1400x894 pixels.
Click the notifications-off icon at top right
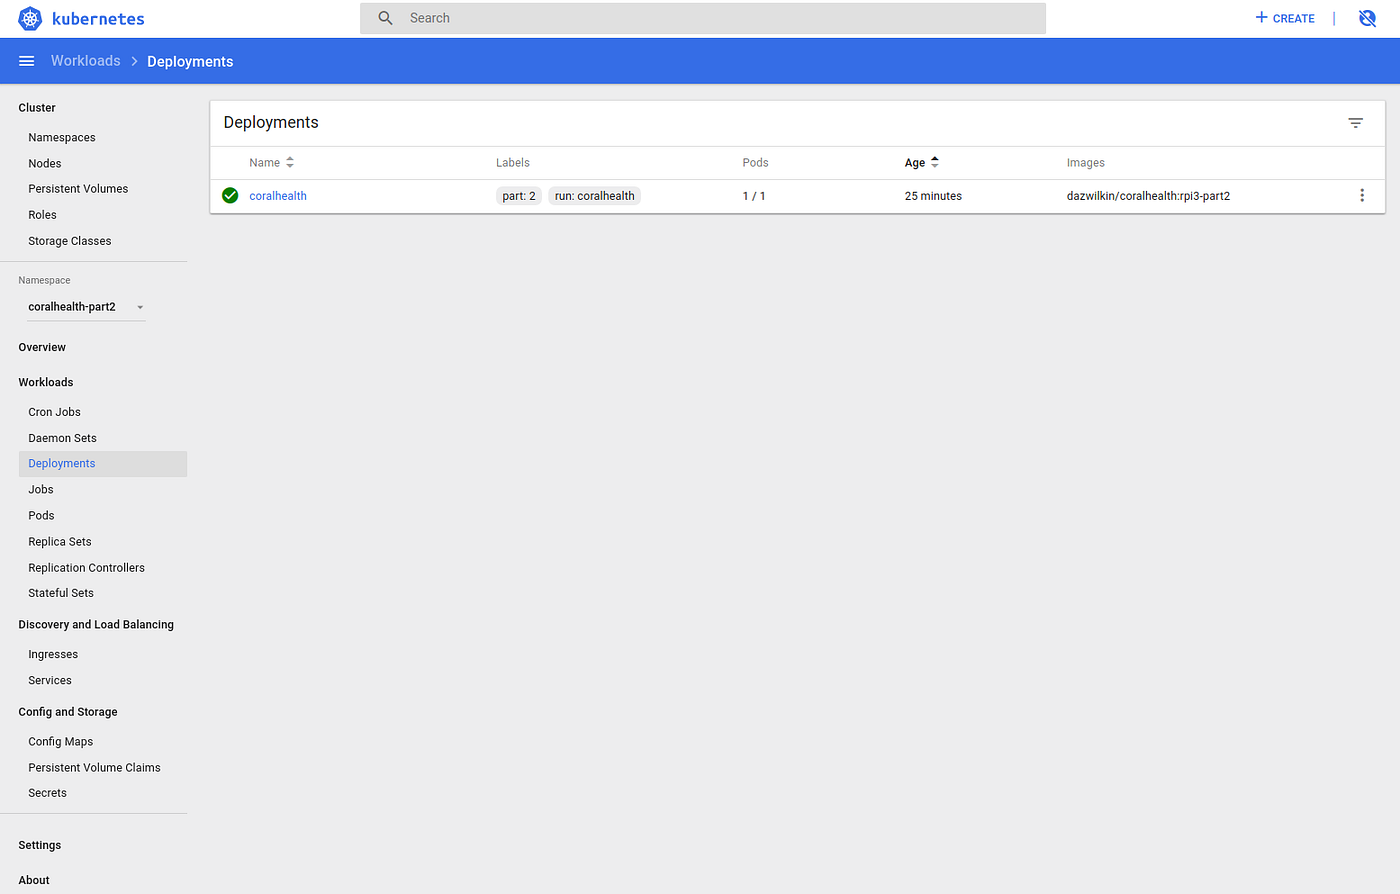pos(1367,18)
